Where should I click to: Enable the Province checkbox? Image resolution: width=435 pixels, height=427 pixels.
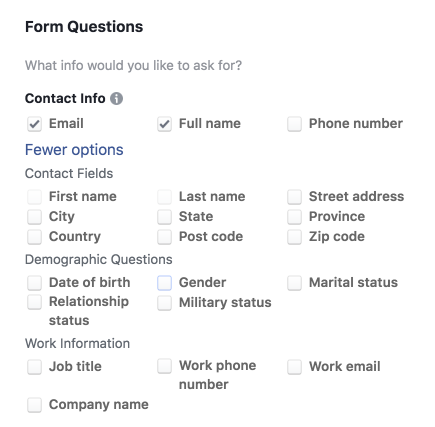(294, 217)
